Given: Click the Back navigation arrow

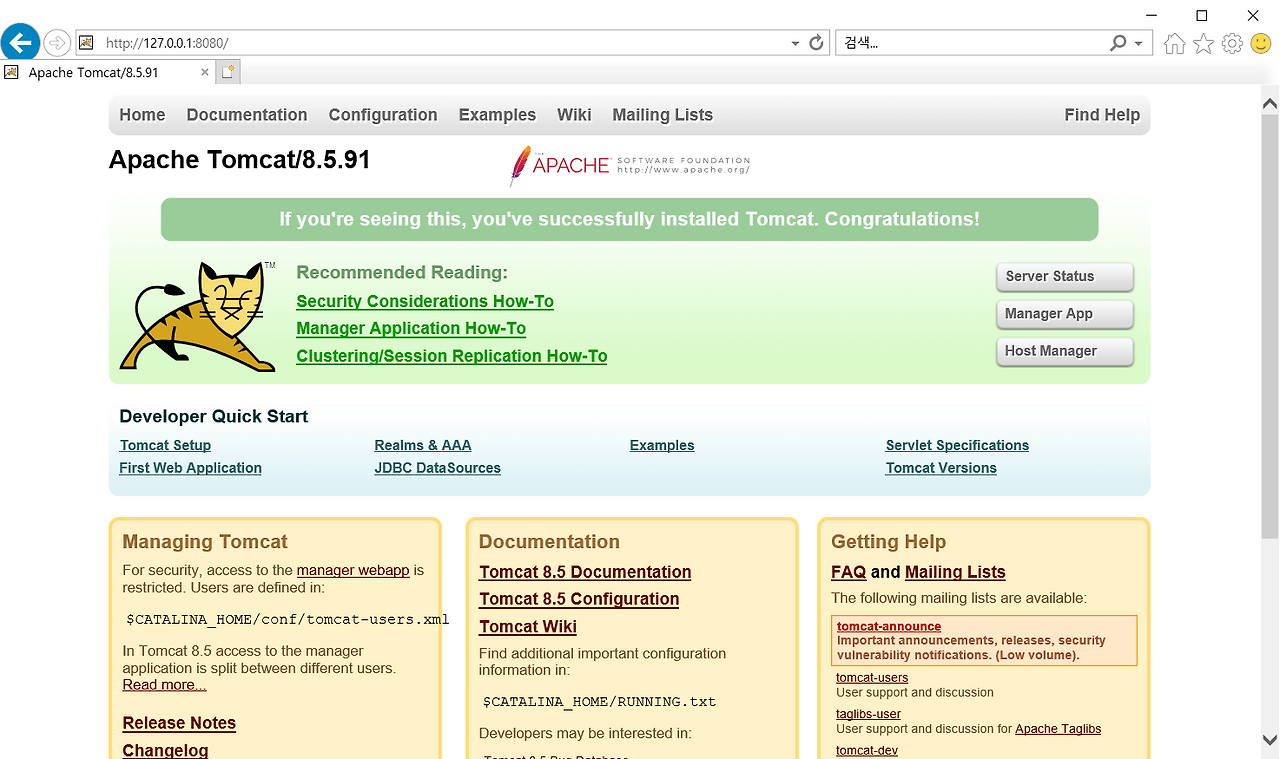Looking at the screenshot, I should [20, 41].
